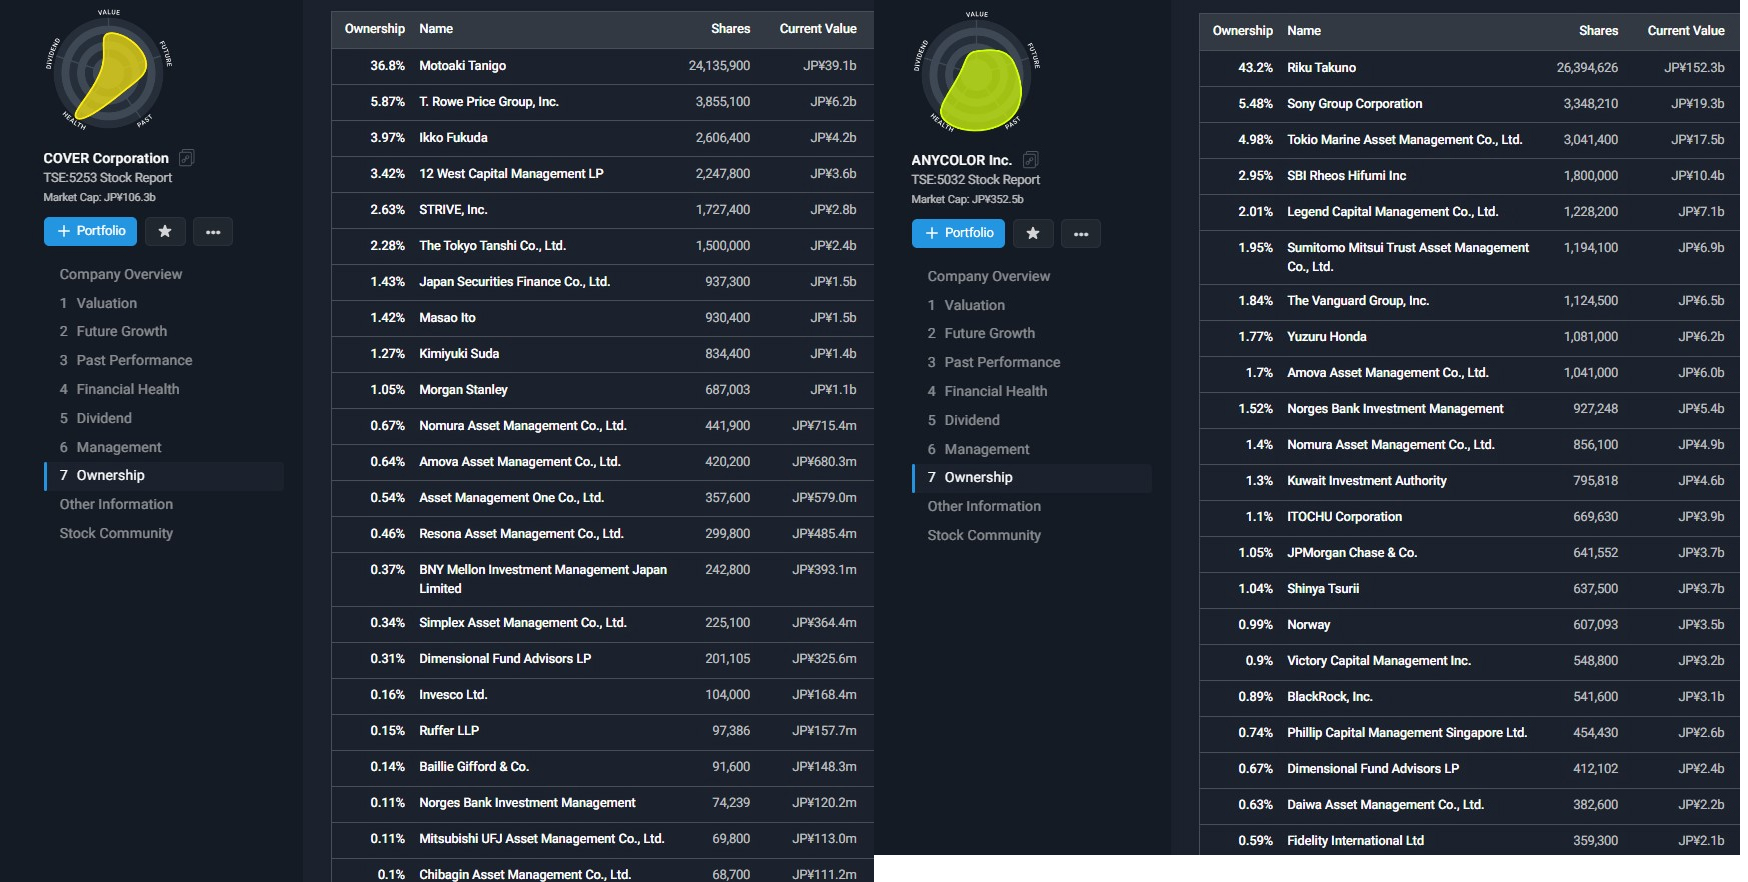Star ANYCOLOR Inc. to add to watchlist
Viewport: 1748px width, 882px height.
coord(1033,233)
